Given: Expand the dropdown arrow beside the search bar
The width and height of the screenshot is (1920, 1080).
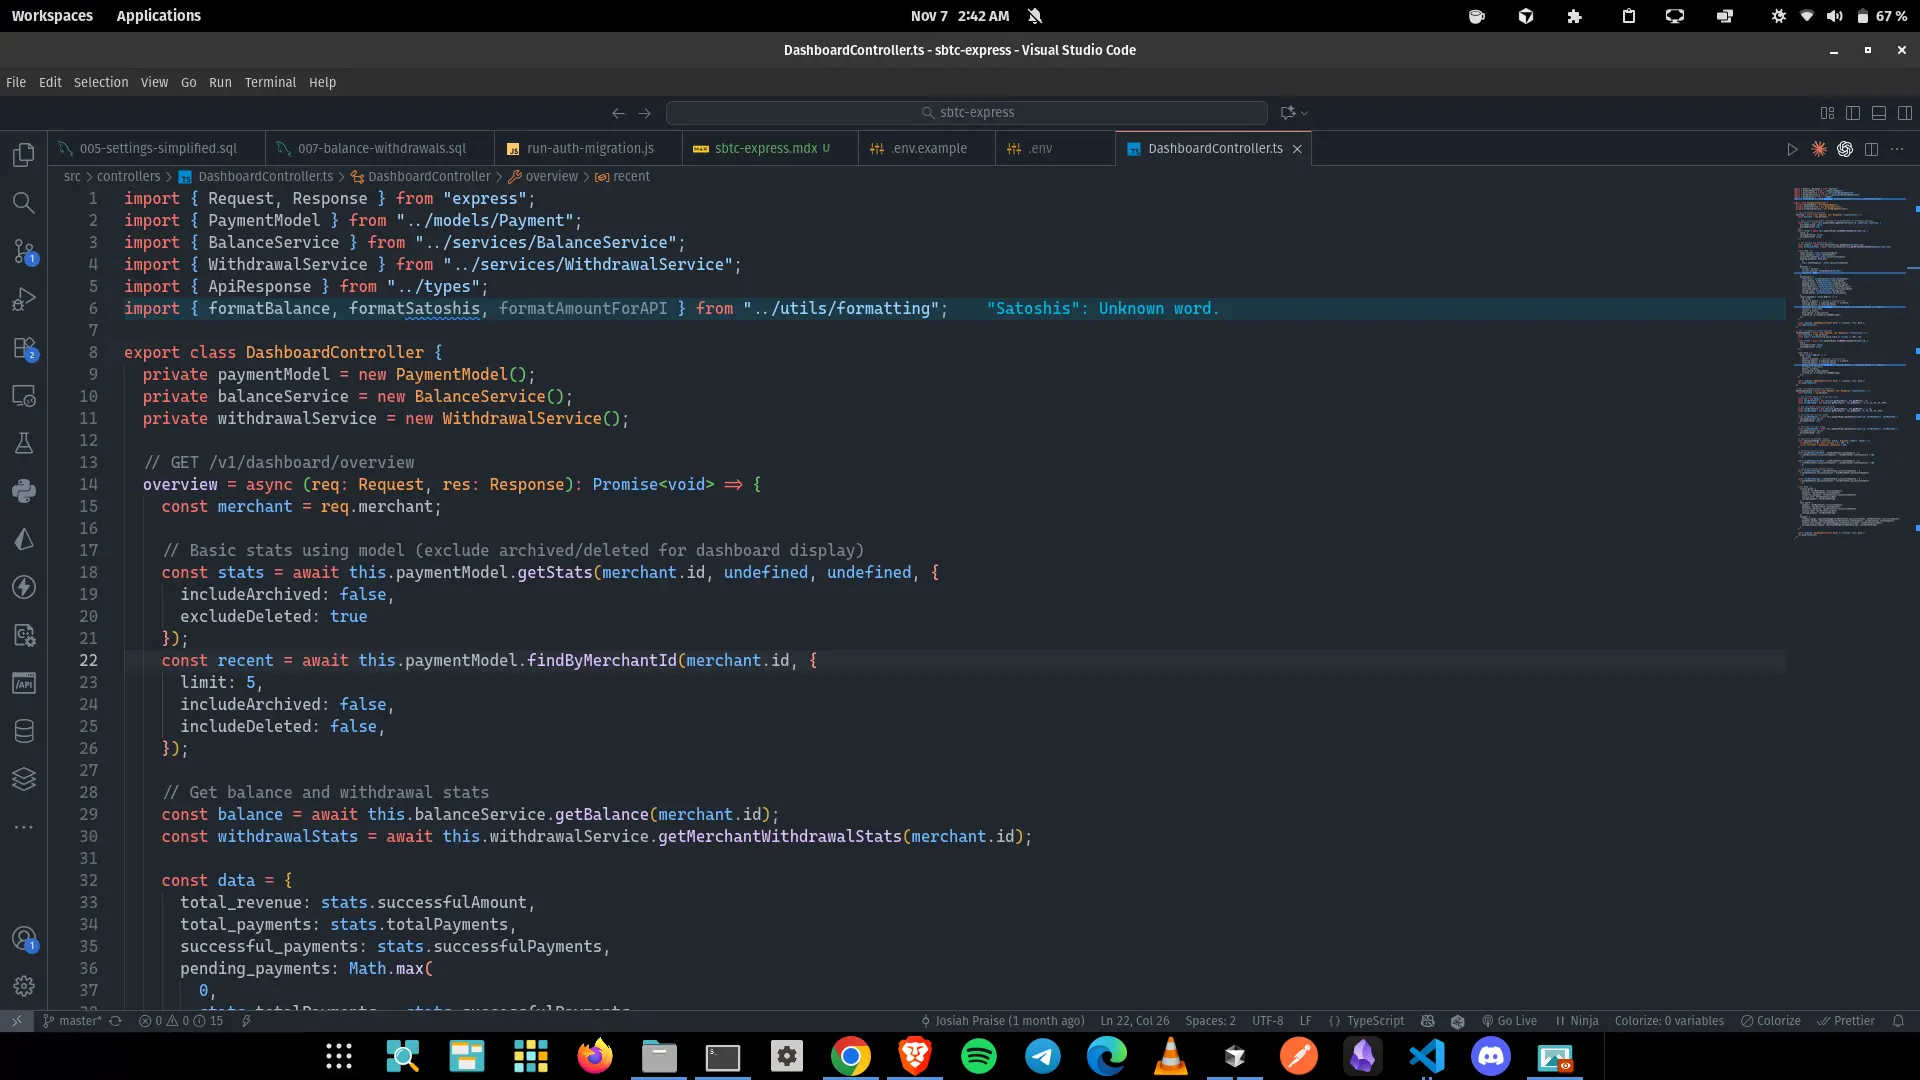Looking at the screenshot, I should point(1305,113).
